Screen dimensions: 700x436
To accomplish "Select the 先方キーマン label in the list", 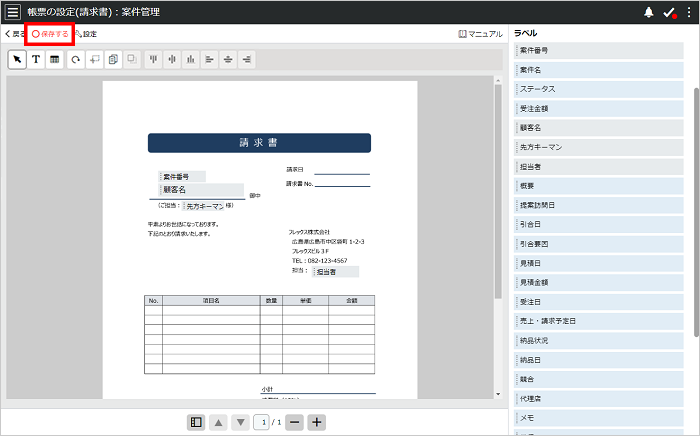I will point(599,147).
